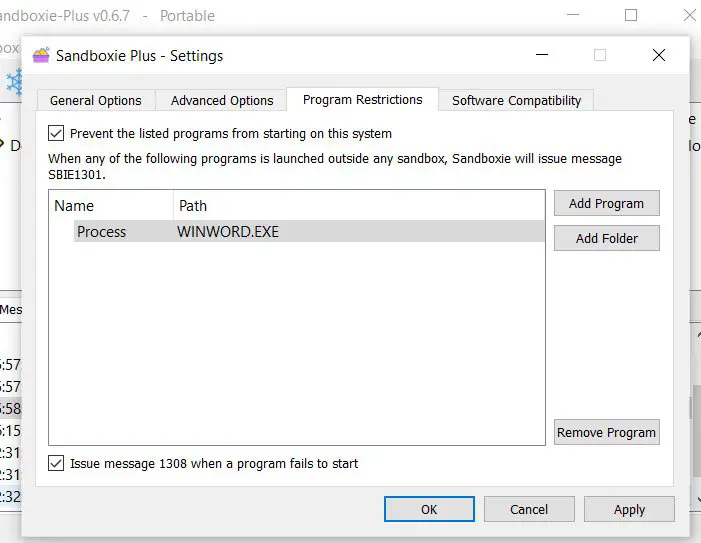Viewport: 701px width, 543px height.
Task: Toggle Issue message 1308 checkbox
Action: pos(56,463)
